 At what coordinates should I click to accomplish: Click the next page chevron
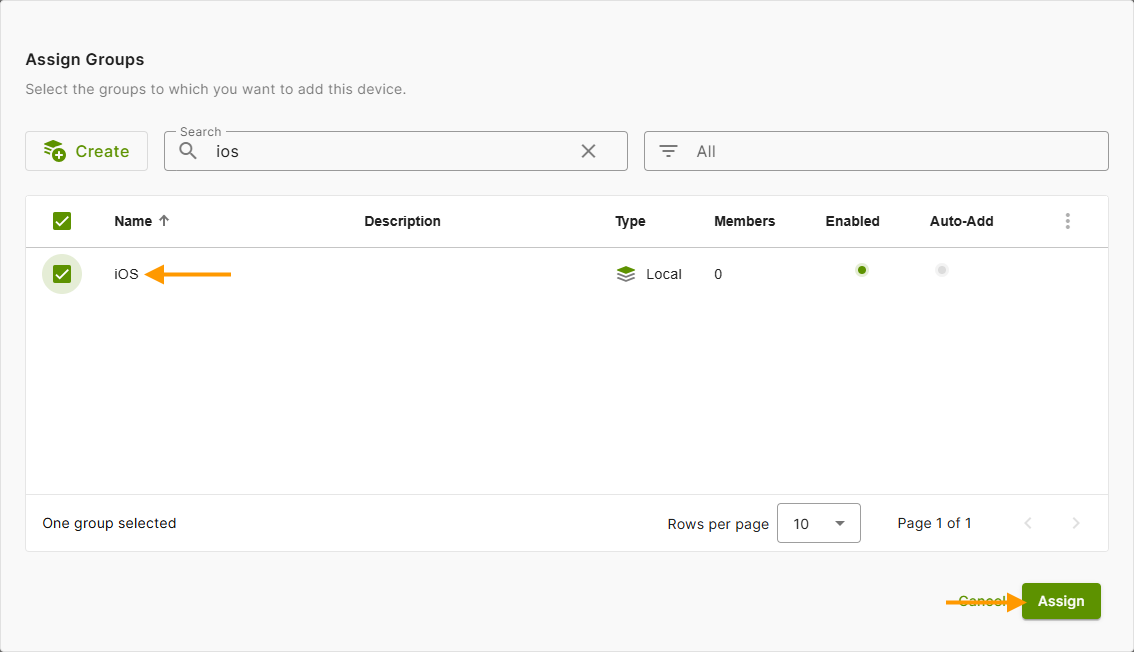tap(1076, 523)
